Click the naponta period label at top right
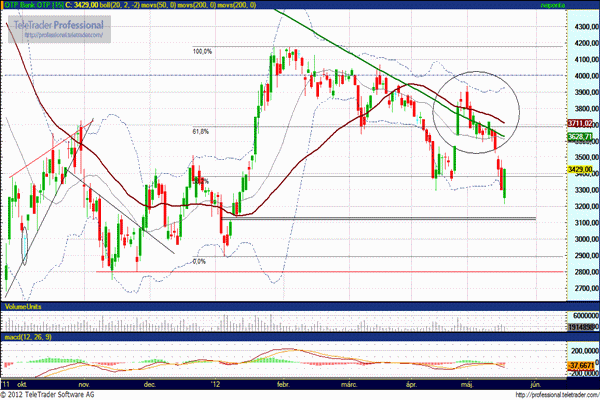The image size is (600, 400). 553,5
